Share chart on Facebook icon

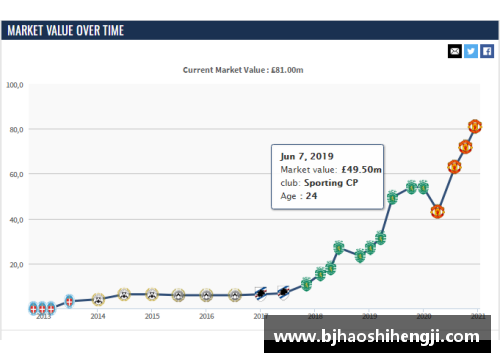point(487,51)
